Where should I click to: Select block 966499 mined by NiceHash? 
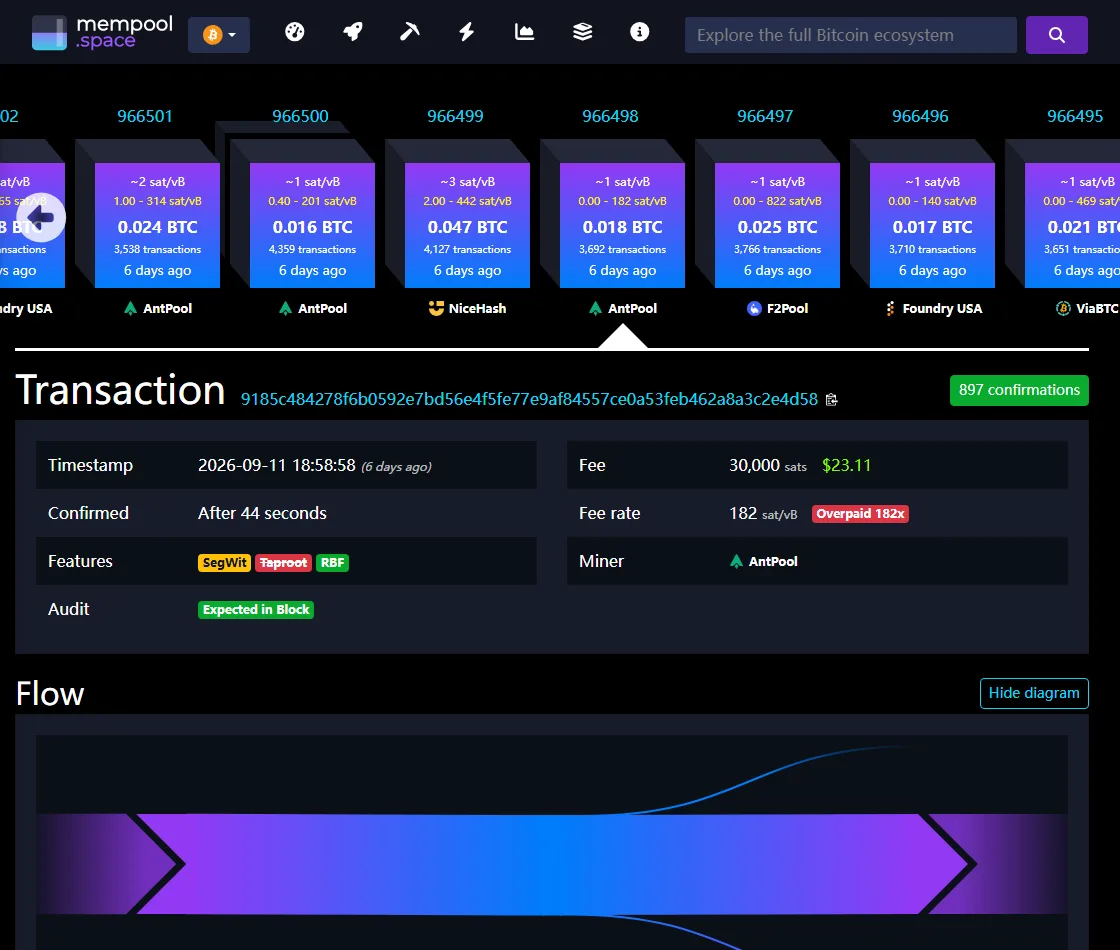(x=467, y=225)
